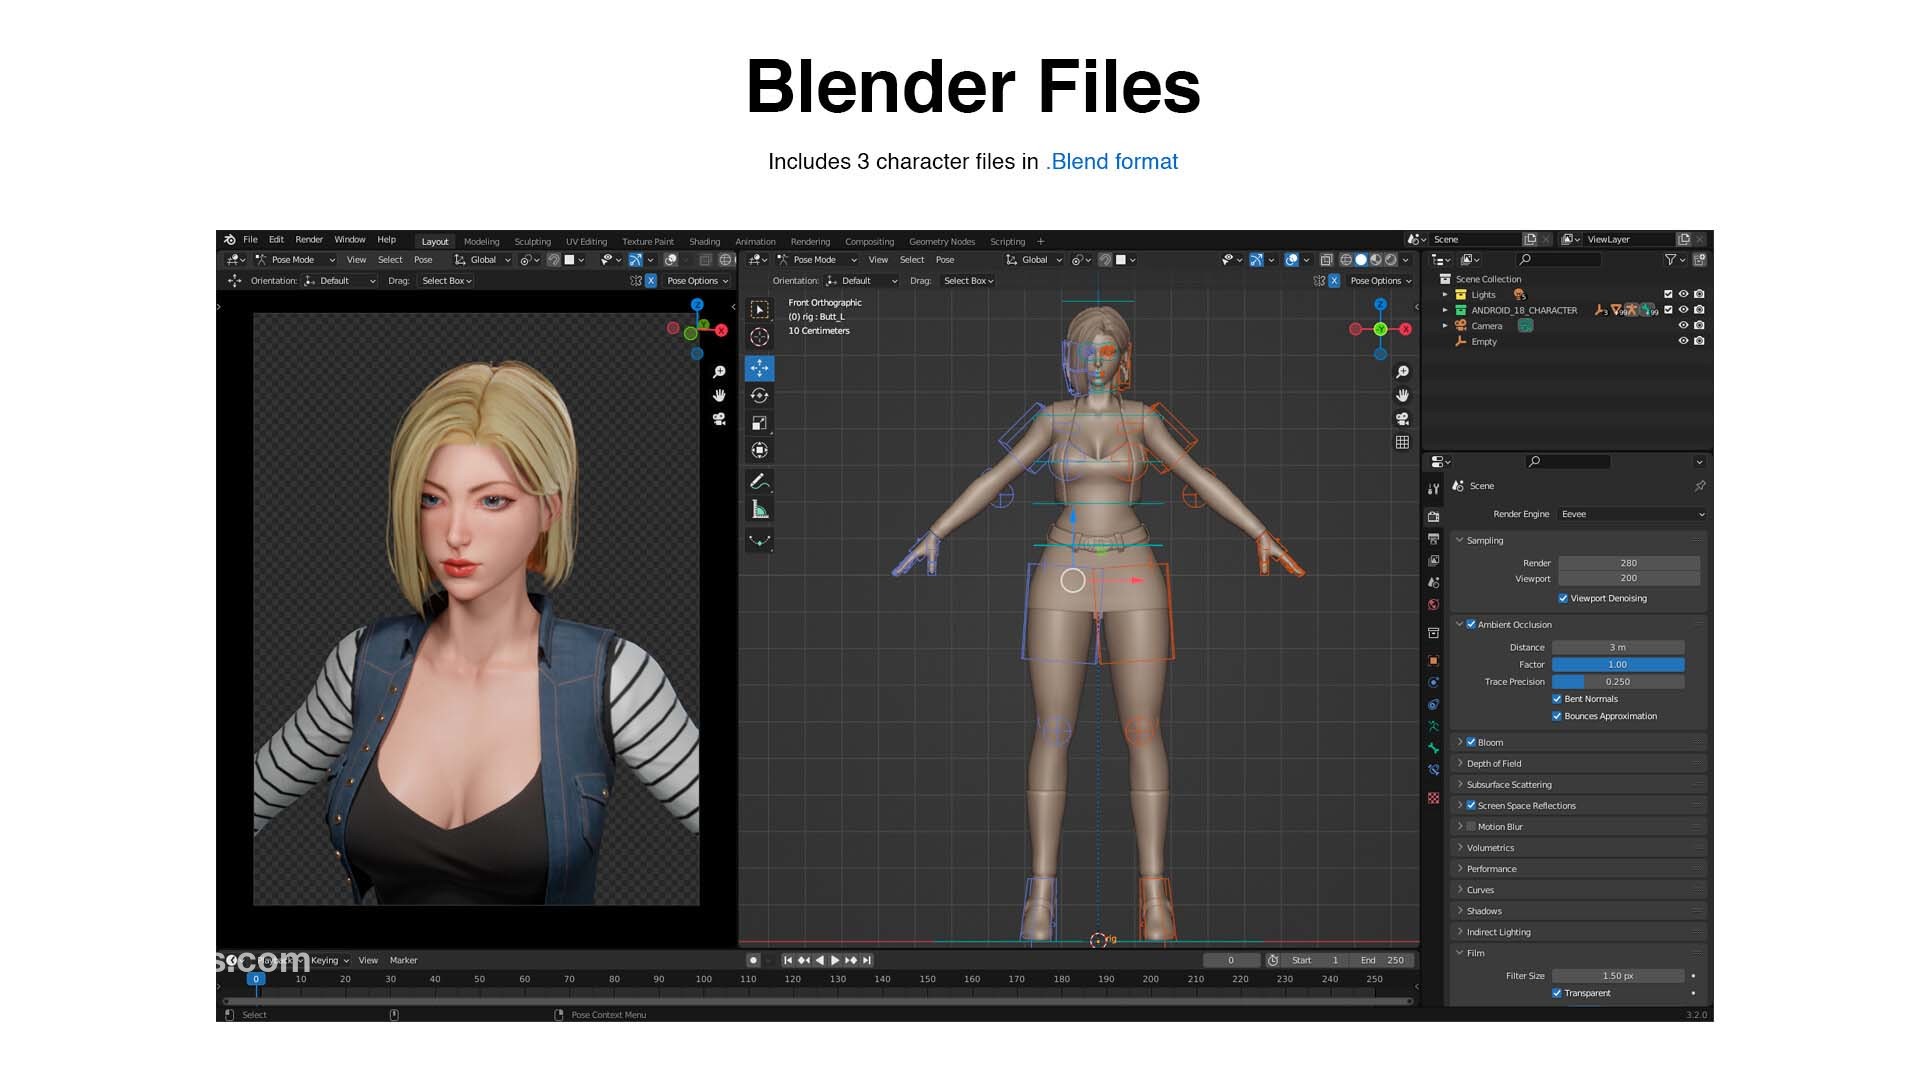Select the Measure tool icon
The height and width of the screenshot is (1080, 1920).
pyautogui.click(x=759, y=510)
